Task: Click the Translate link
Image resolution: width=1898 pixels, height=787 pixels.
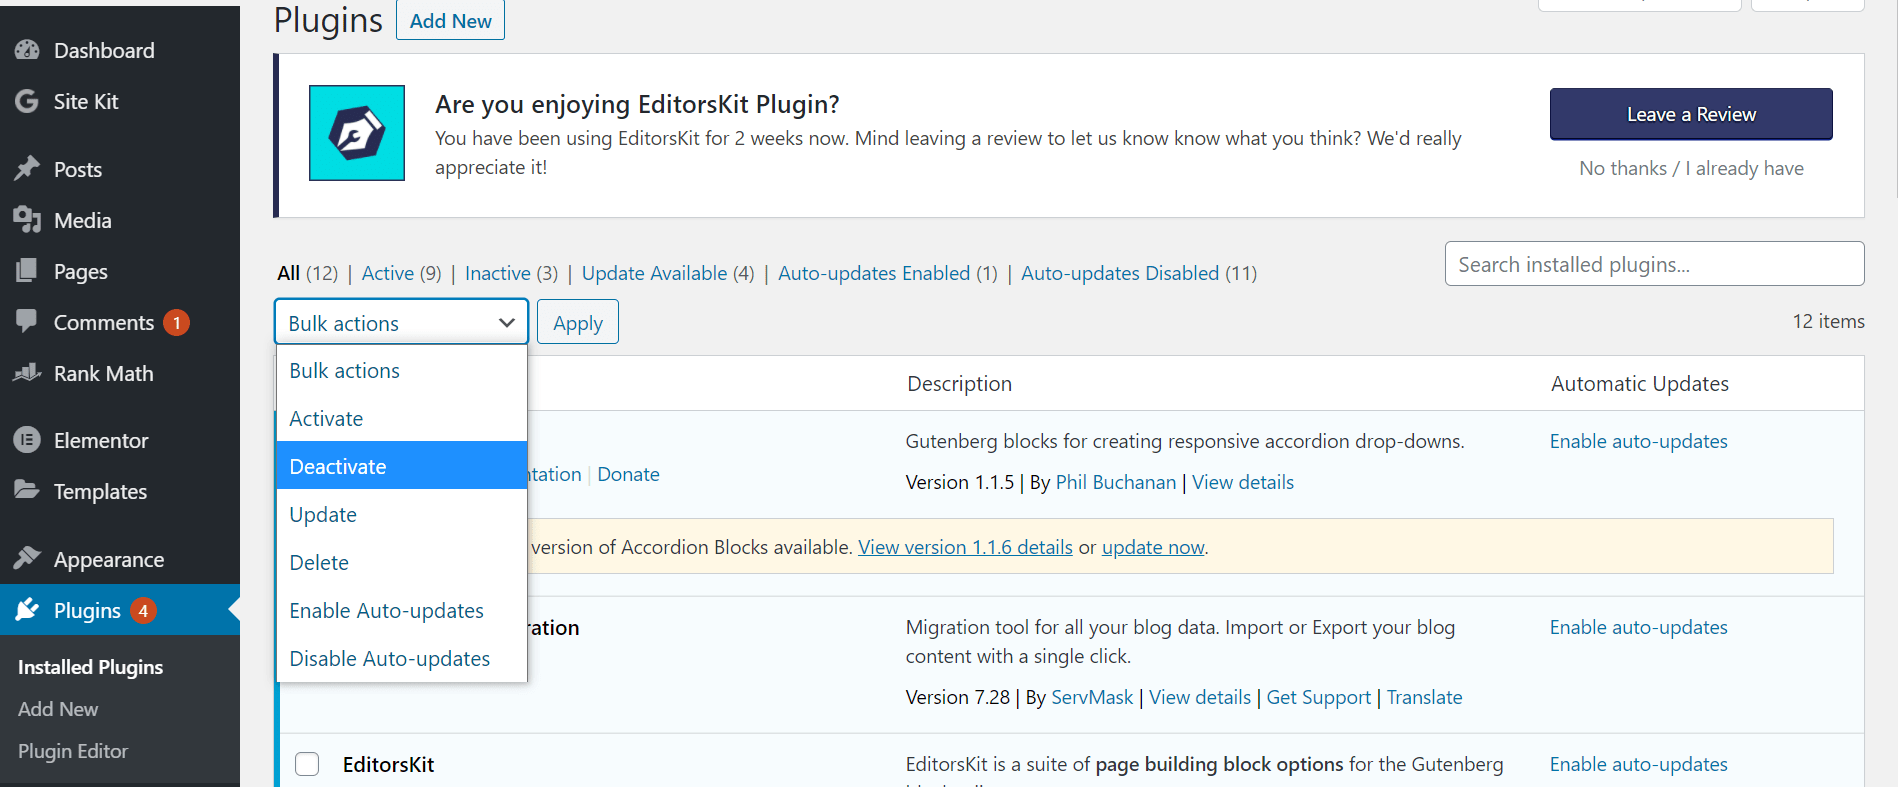Action: [x=1424, y=697]
